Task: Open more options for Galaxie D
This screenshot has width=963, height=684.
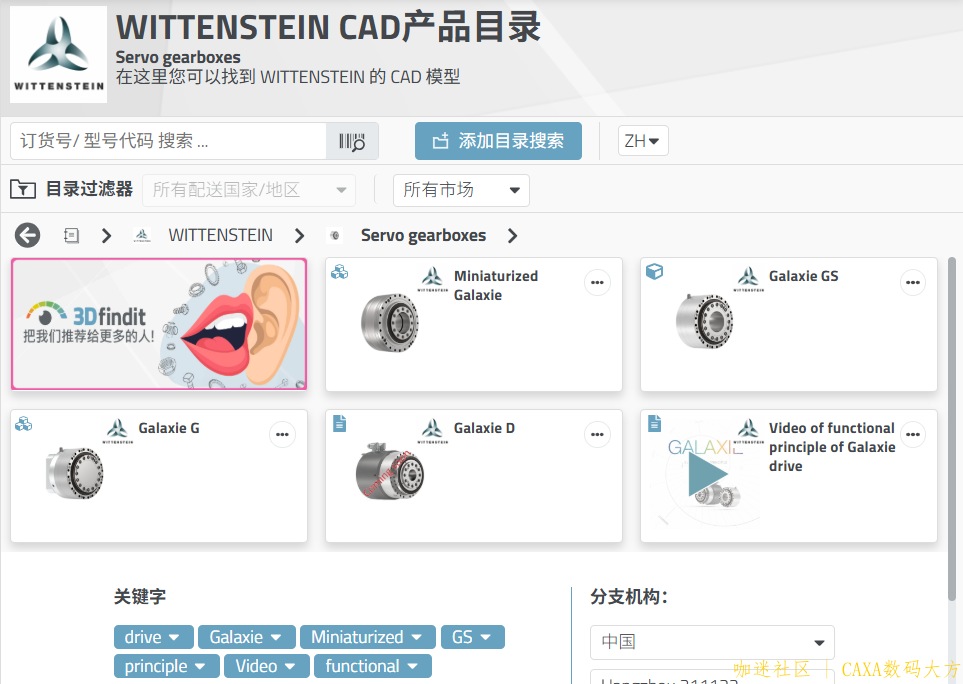Action: (x=597, y=434)
